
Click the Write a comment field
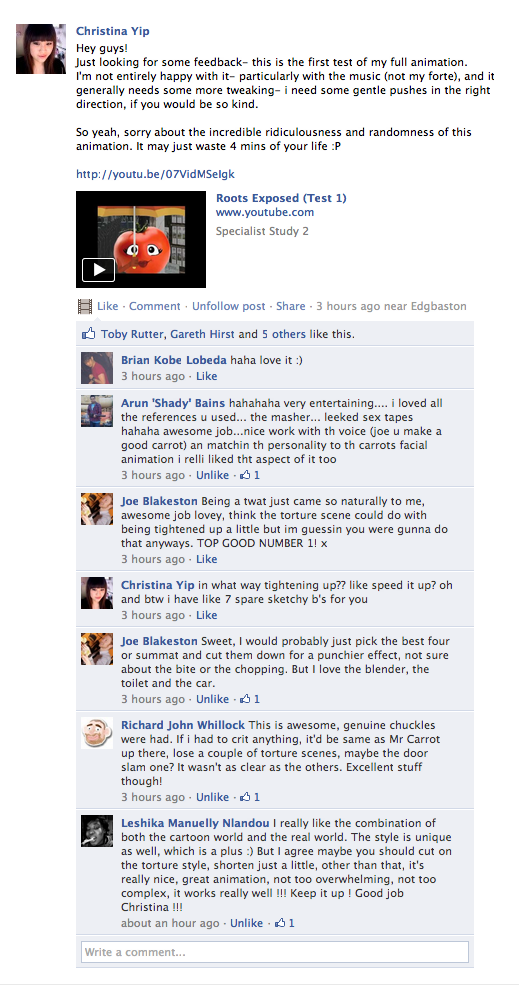(275, 952)
